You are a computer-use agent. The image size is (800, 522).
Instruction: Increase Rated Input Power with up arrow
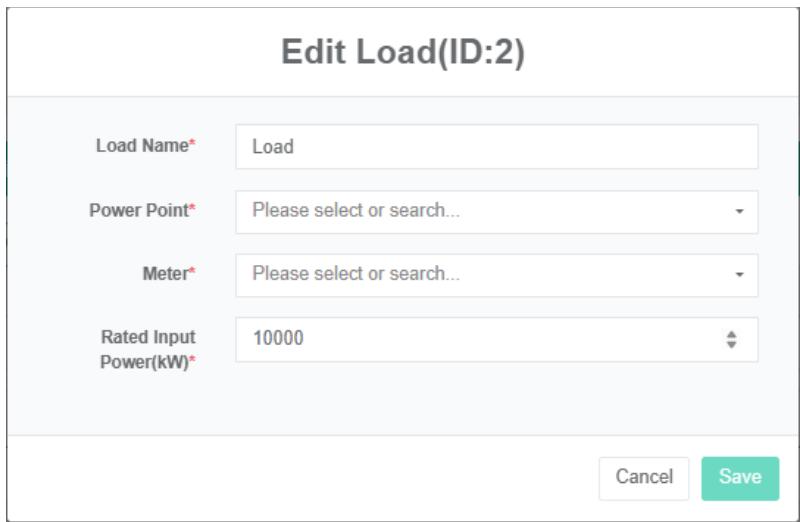(x=731, y=334)
